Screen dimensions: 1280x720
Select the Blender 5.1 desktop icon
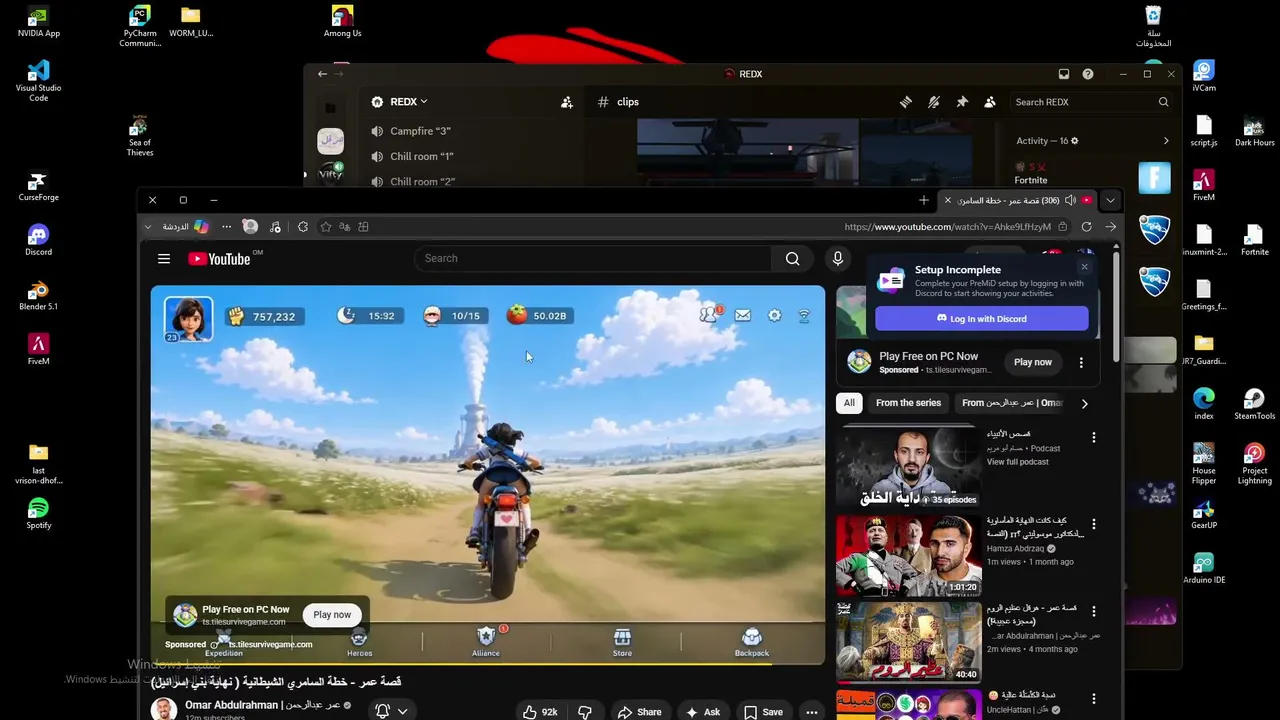(38, 296)
